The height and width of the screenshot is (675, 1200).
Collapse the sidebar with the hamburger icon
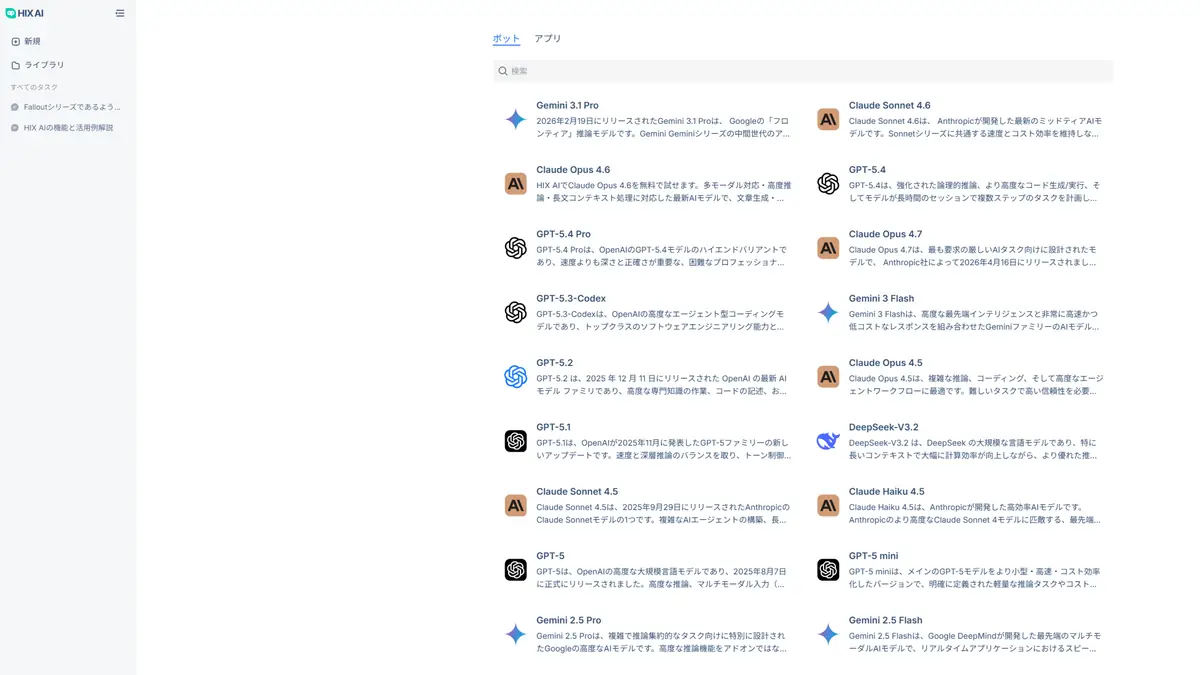119,13
